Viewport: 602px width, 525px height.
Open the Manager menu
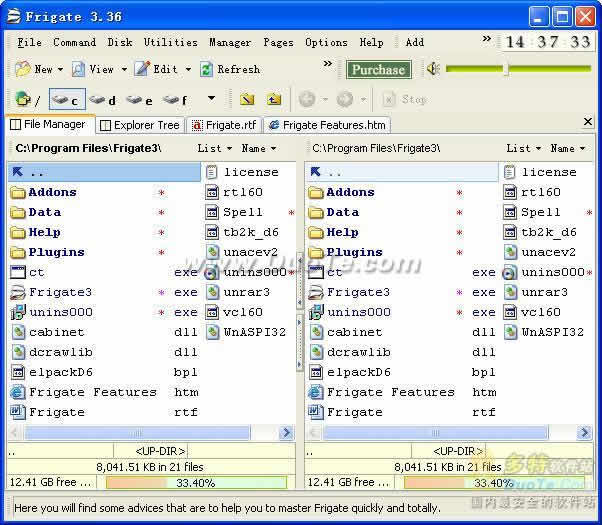click(230, 42)
